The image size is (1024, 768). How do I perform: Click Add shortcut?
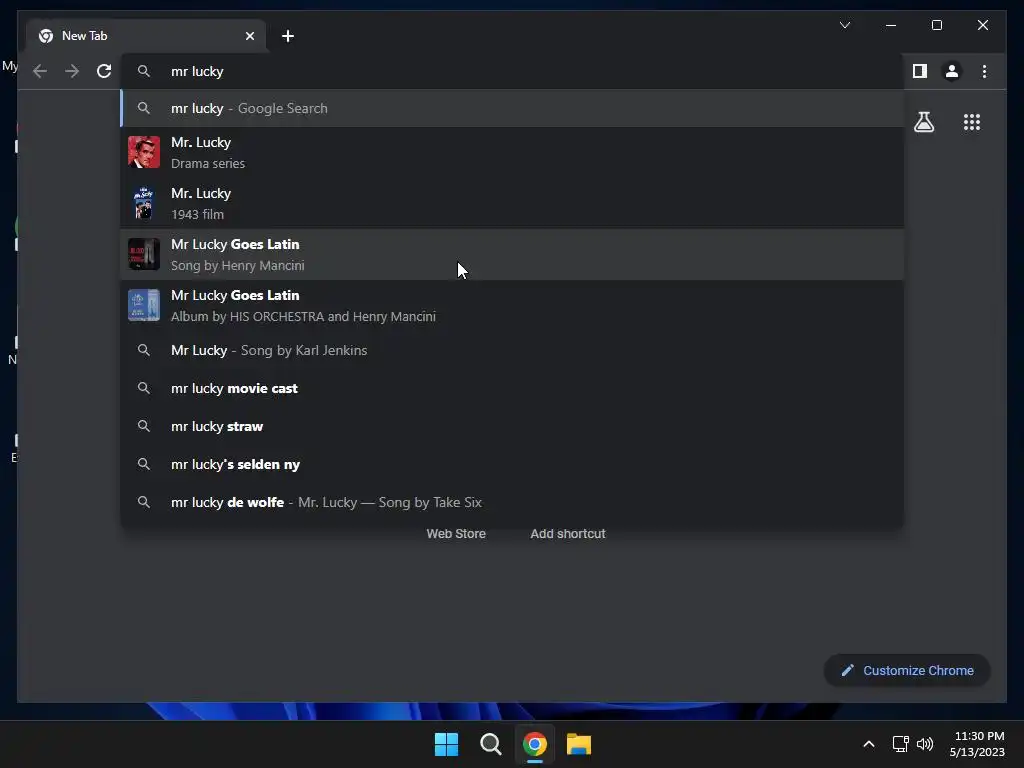pos(568,534)
